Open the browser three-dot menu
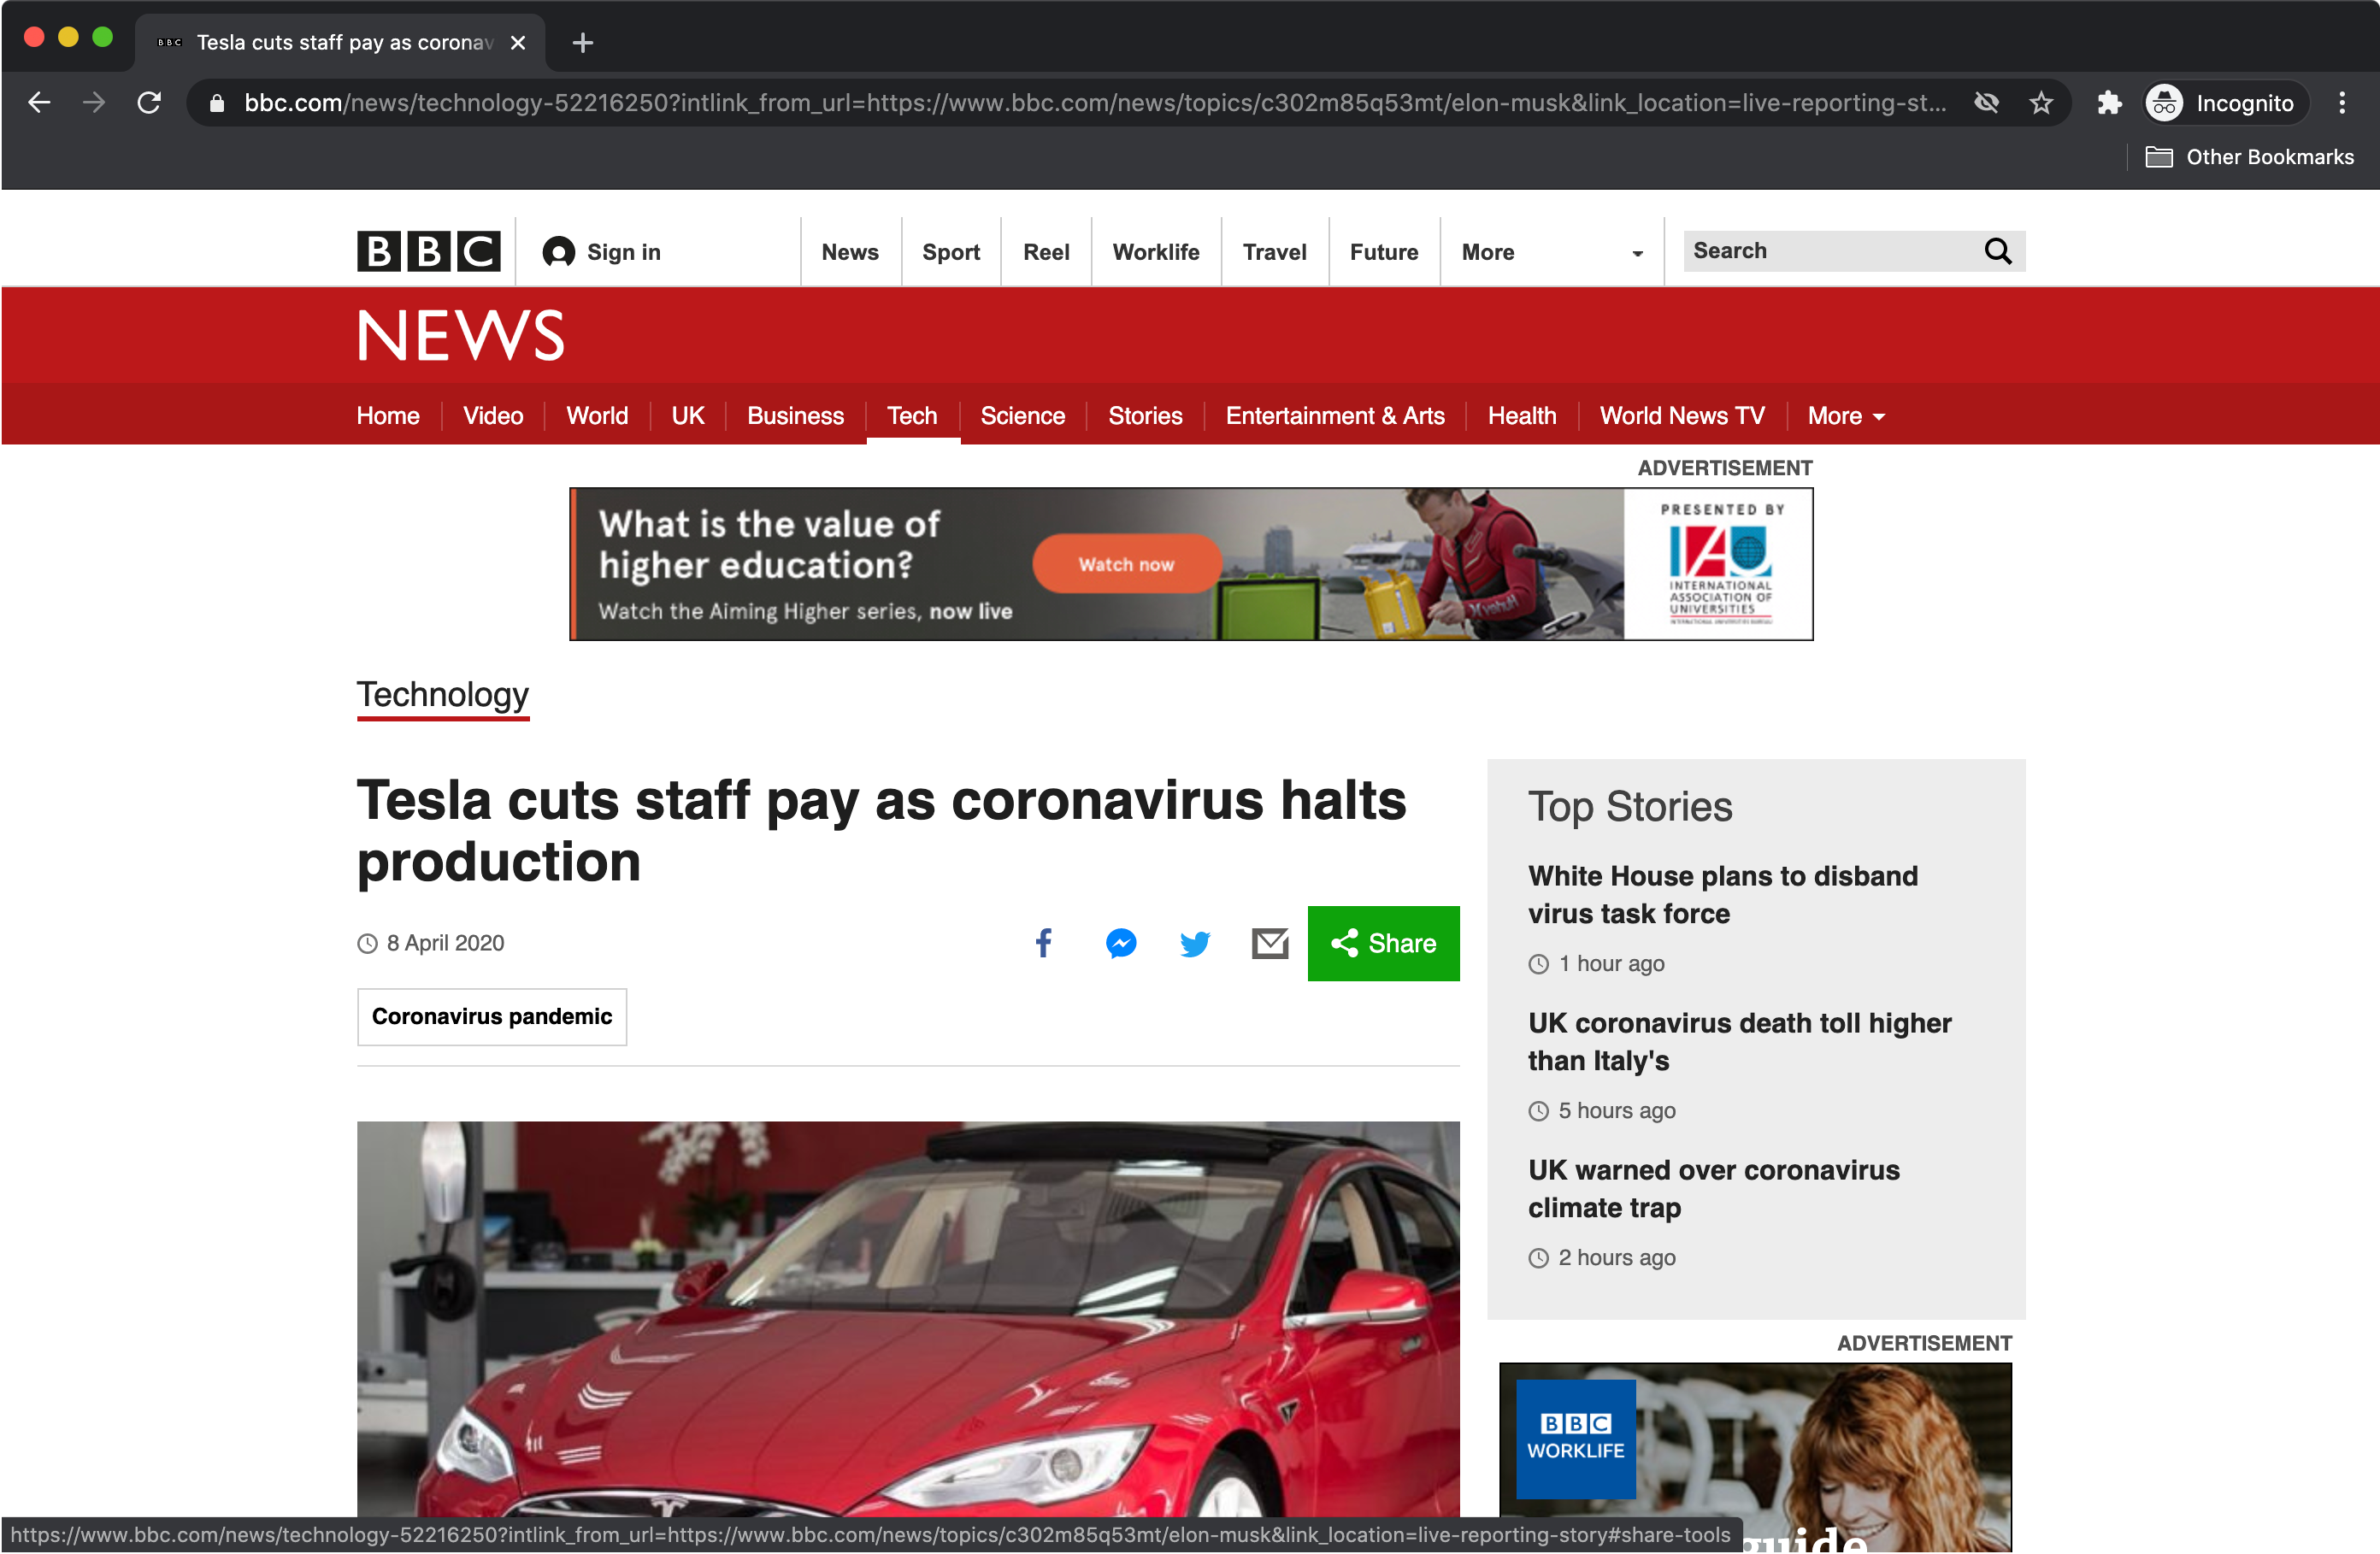2380x1554 pixels. pyautogui.click(x=2342, y=102)
